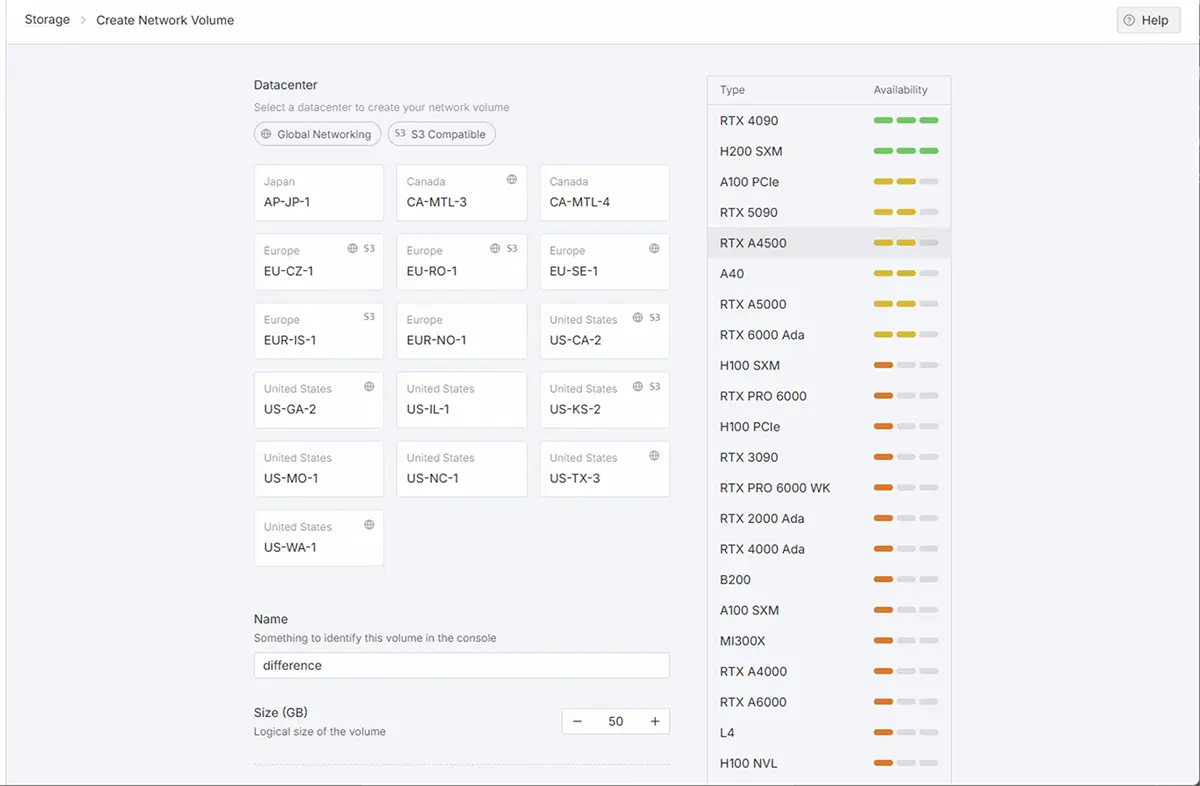Click the globe icon on CA-MTL-3 card
The width and height of the screenshot is (1200, 786).
(512, 180)
